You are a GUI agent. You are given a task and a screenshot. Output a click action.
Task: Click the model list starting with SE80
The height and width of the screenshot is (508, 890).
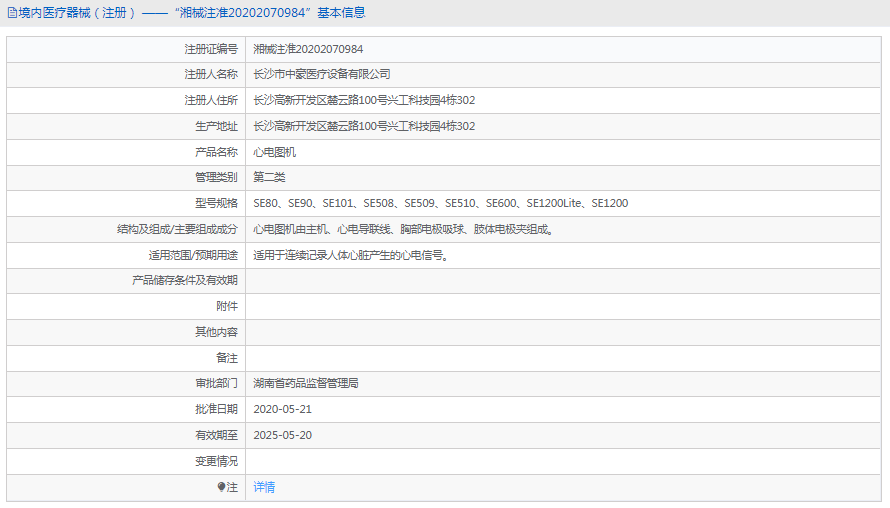[440, 203]
